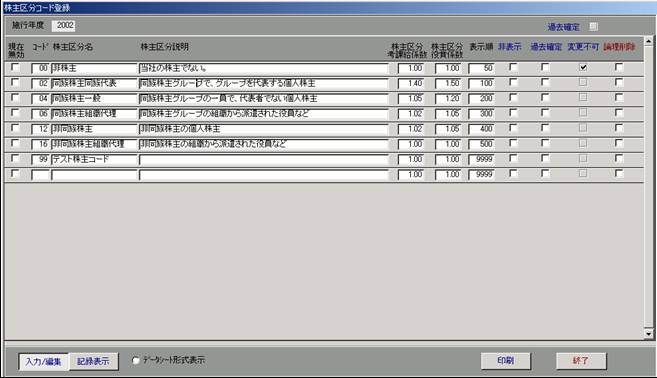
Task: Click 表示順 value 300
Action: 481,114
